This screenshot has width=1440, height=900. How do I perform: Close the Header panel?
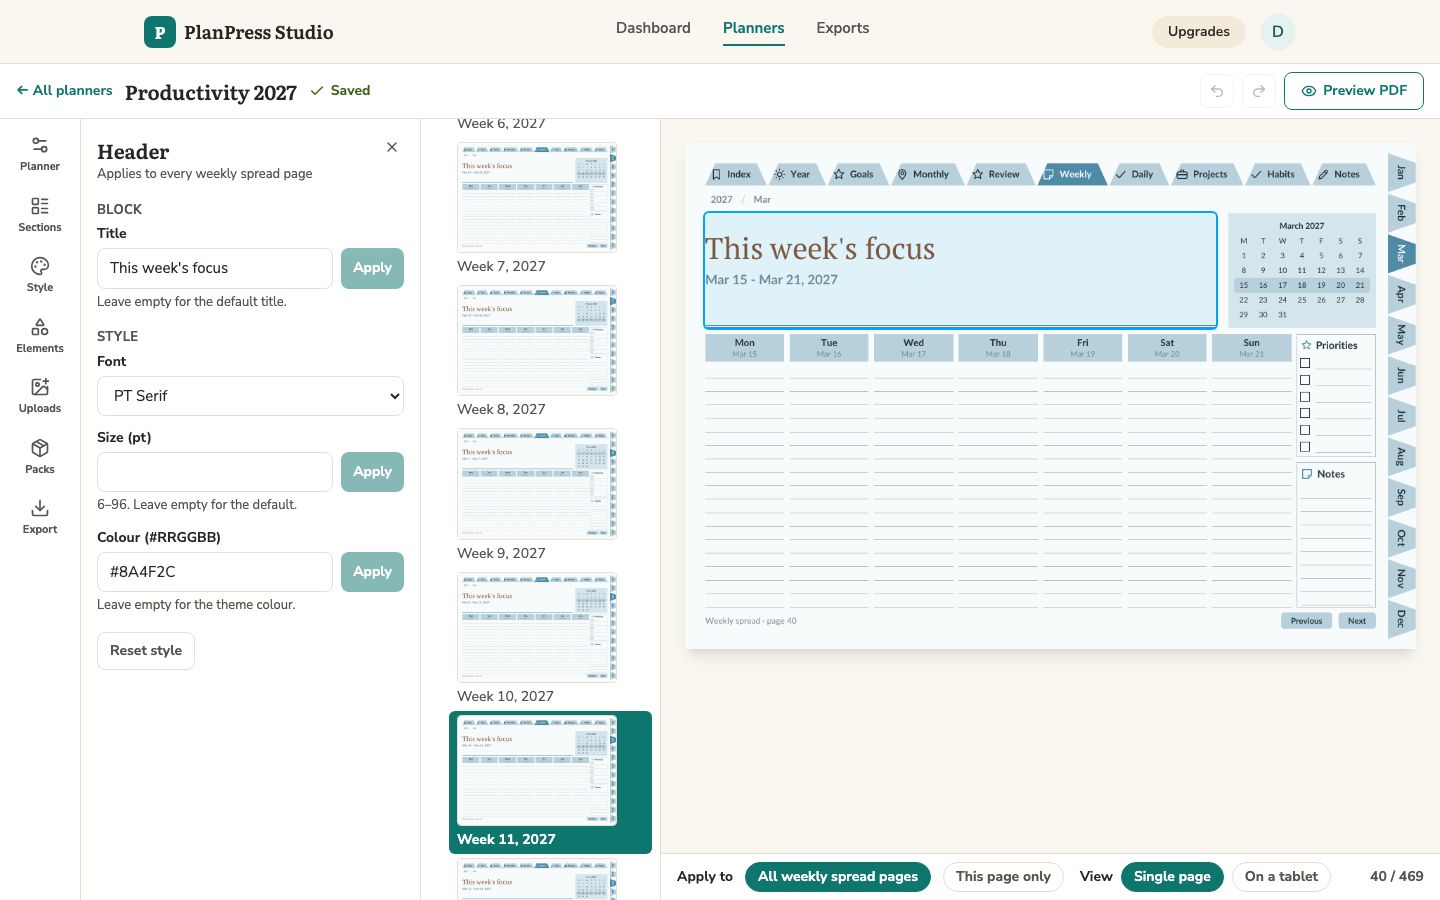point(392,147)
